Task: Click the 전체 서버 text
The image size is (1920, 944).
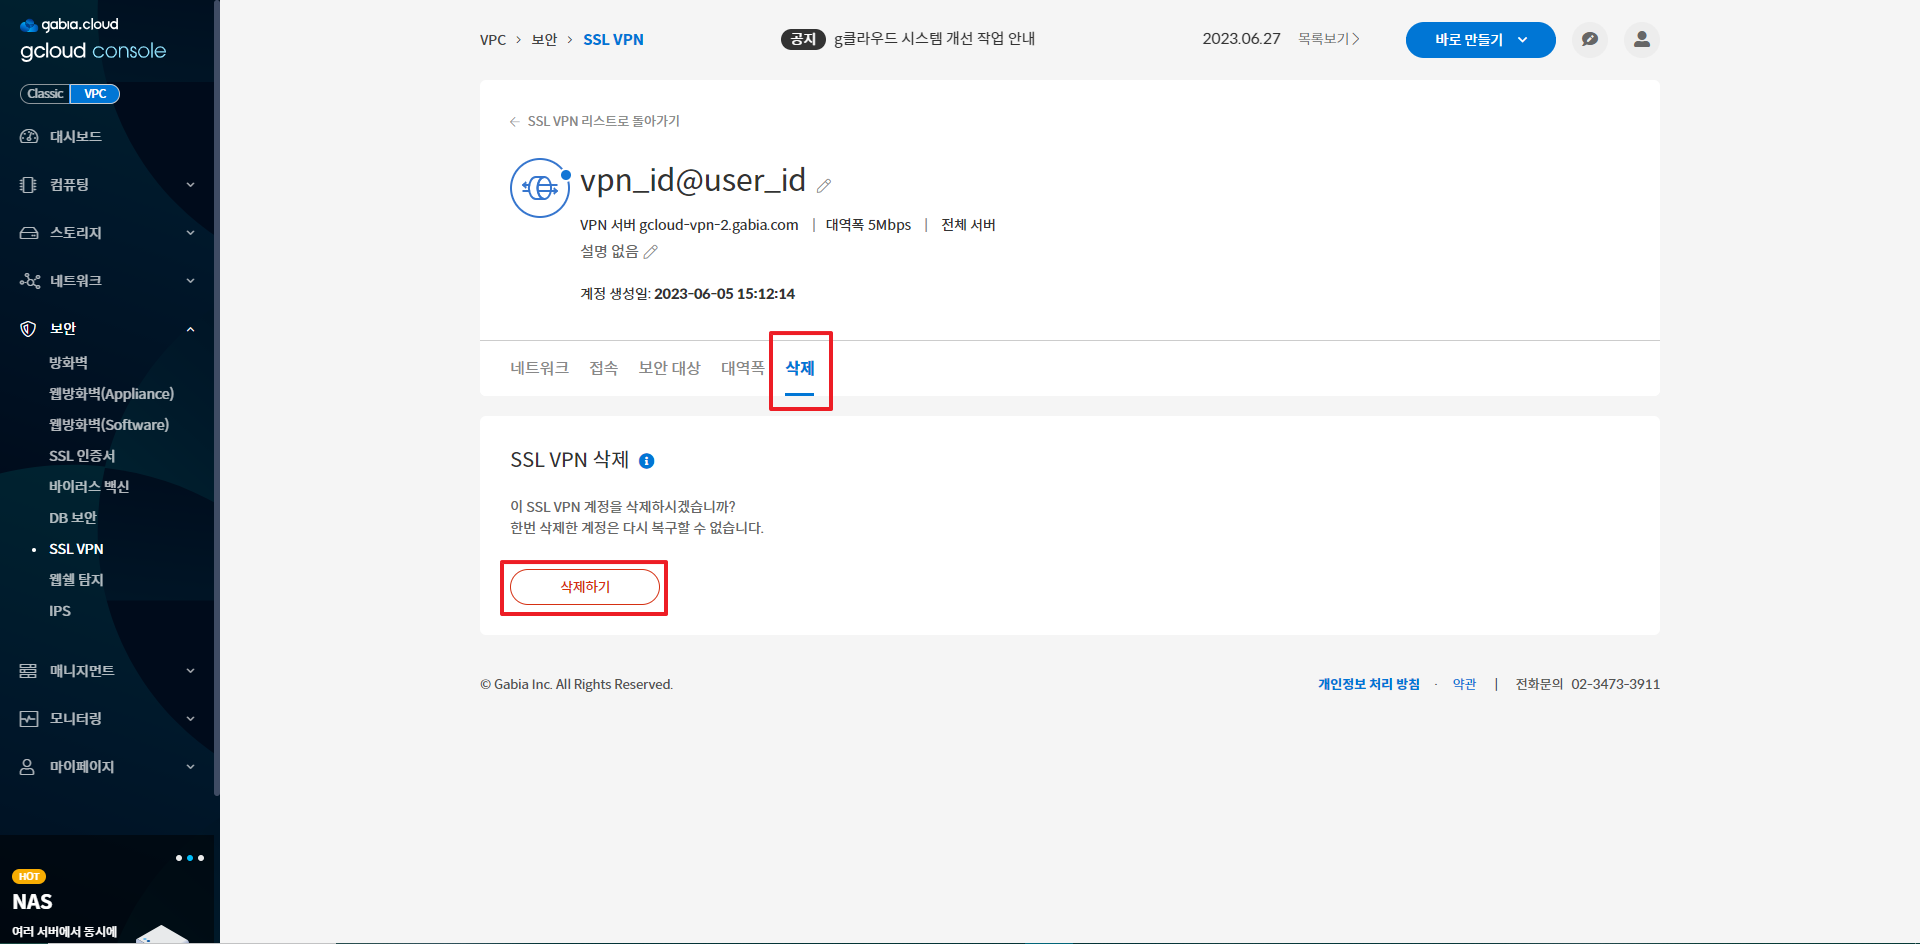Action: tap(968, 225)
